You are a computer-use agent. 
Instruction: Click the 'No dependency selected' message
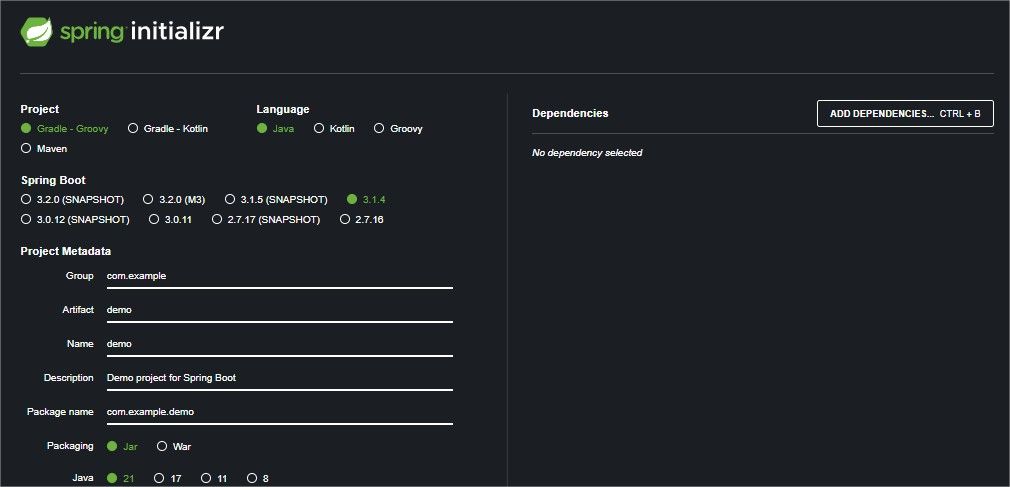click(587, 153)
